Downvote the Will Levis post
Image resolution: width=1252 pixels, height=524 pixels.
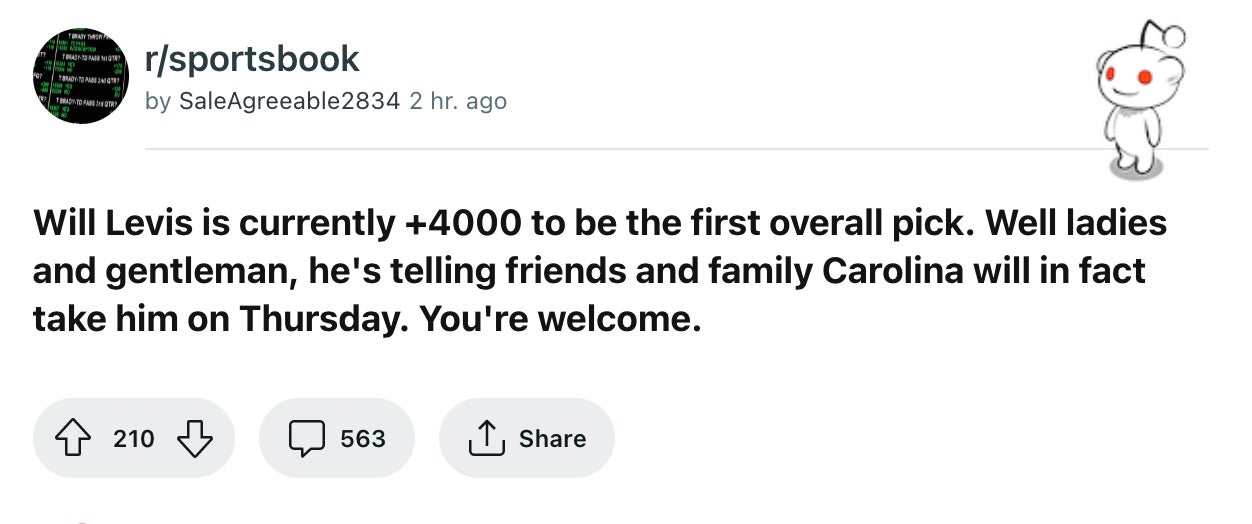click(192, 438)
